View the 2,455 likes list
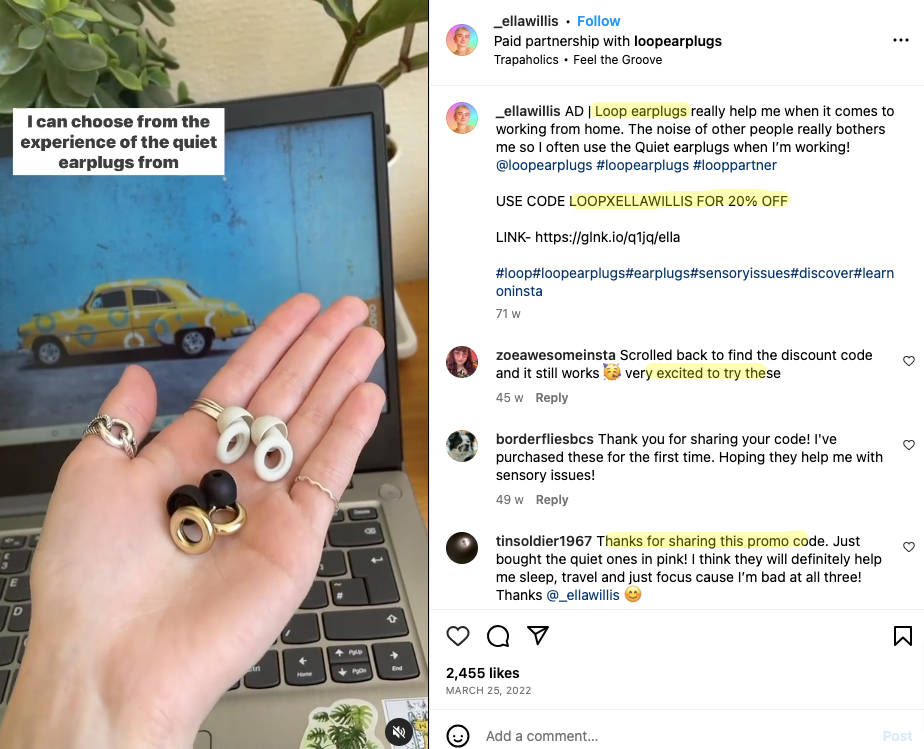Viewport: 924px width, 749px height. click(483, 673)
